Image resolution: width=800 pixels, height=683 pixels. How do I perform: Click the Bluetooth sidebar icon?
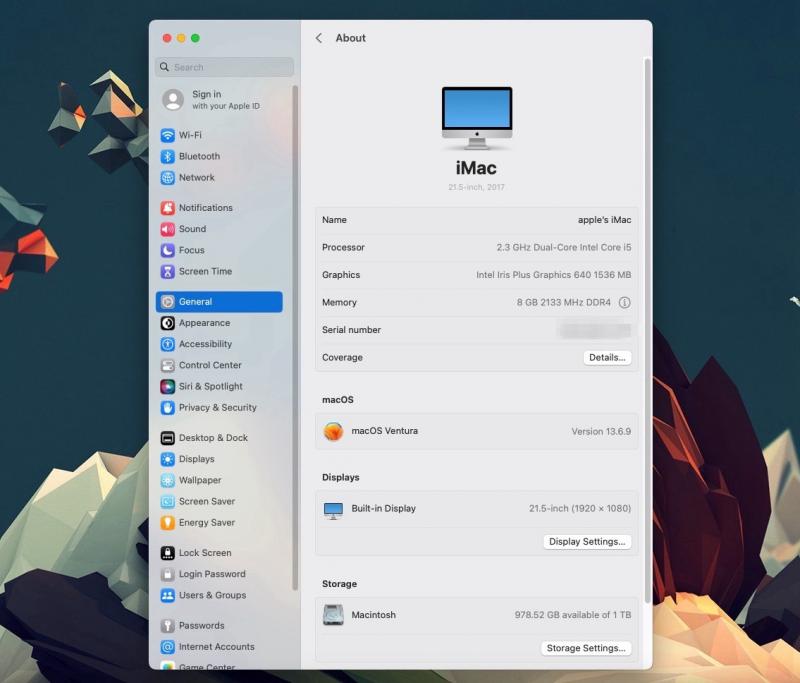pos(167,157)
